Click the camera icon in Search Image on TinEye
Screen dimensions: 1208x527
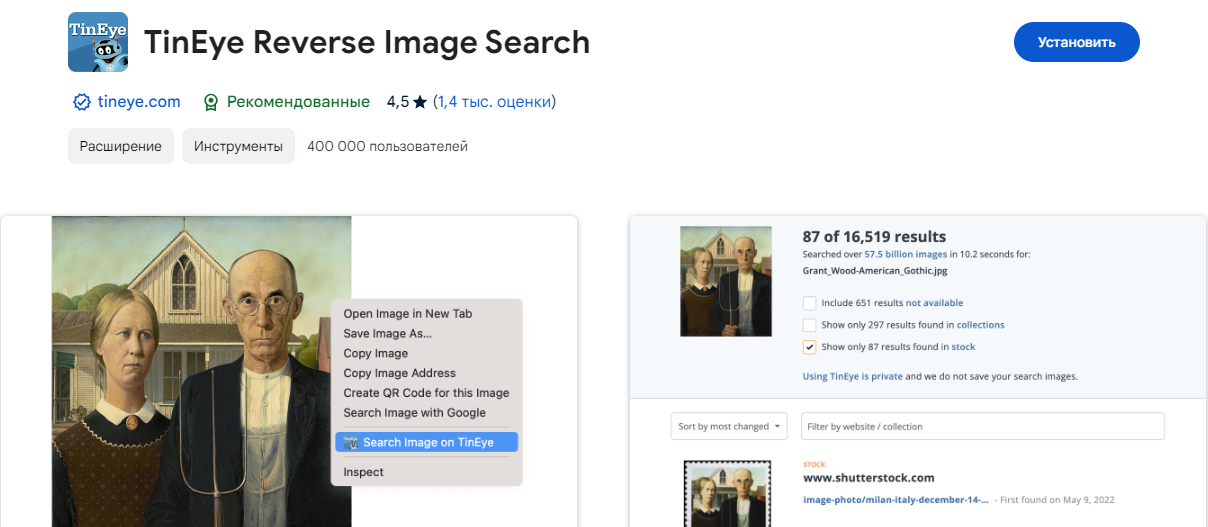tap(351, 442)
